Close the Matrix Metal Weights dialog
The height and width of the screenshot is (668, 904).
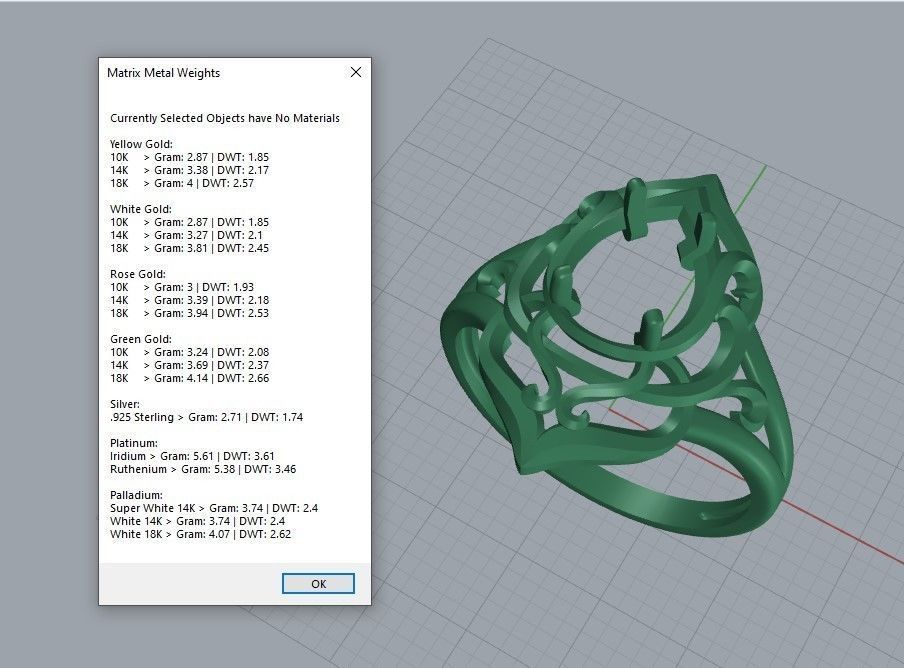[x=356, y=72]
